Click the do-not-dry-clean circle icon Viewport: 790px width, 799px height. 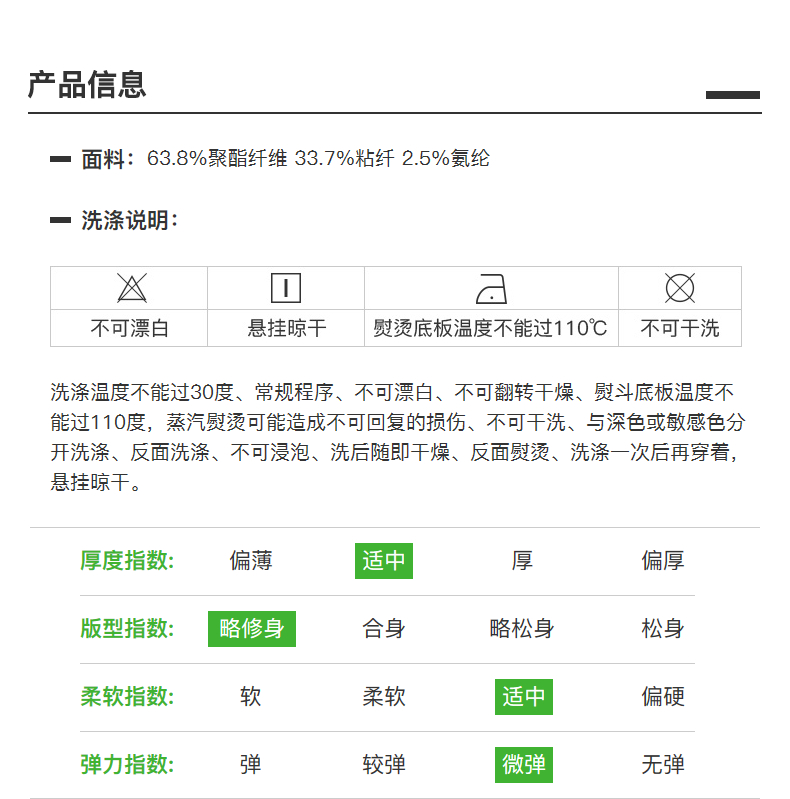coord(680,289)
